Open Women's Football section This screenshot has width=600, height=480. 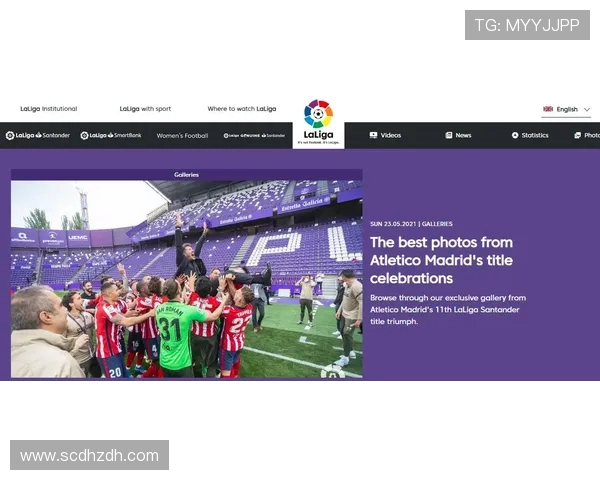(182, 136)
